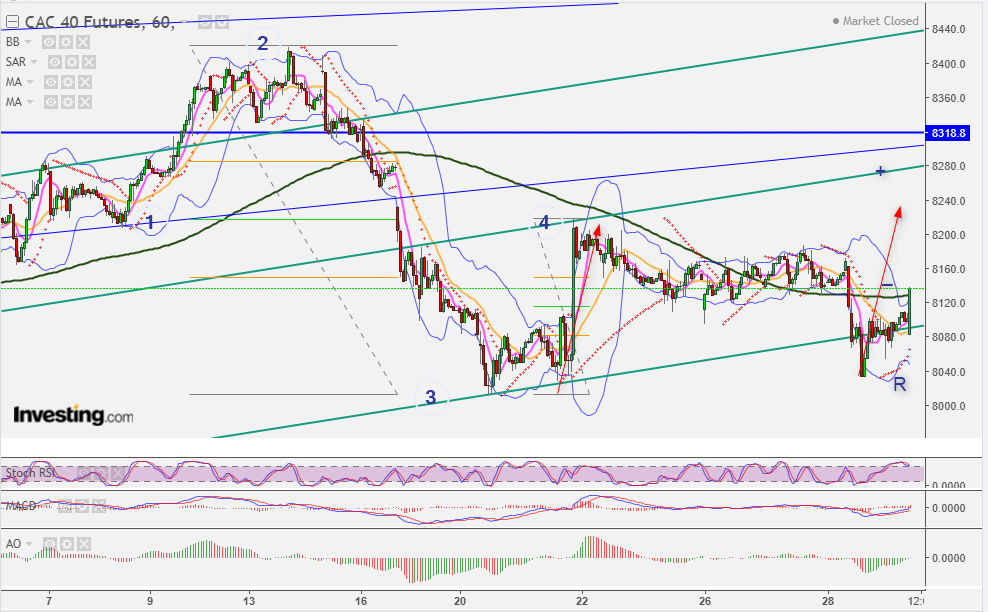
Task: Expand the first MA indicator dropdown arrow
Action: tap(30, 82)
